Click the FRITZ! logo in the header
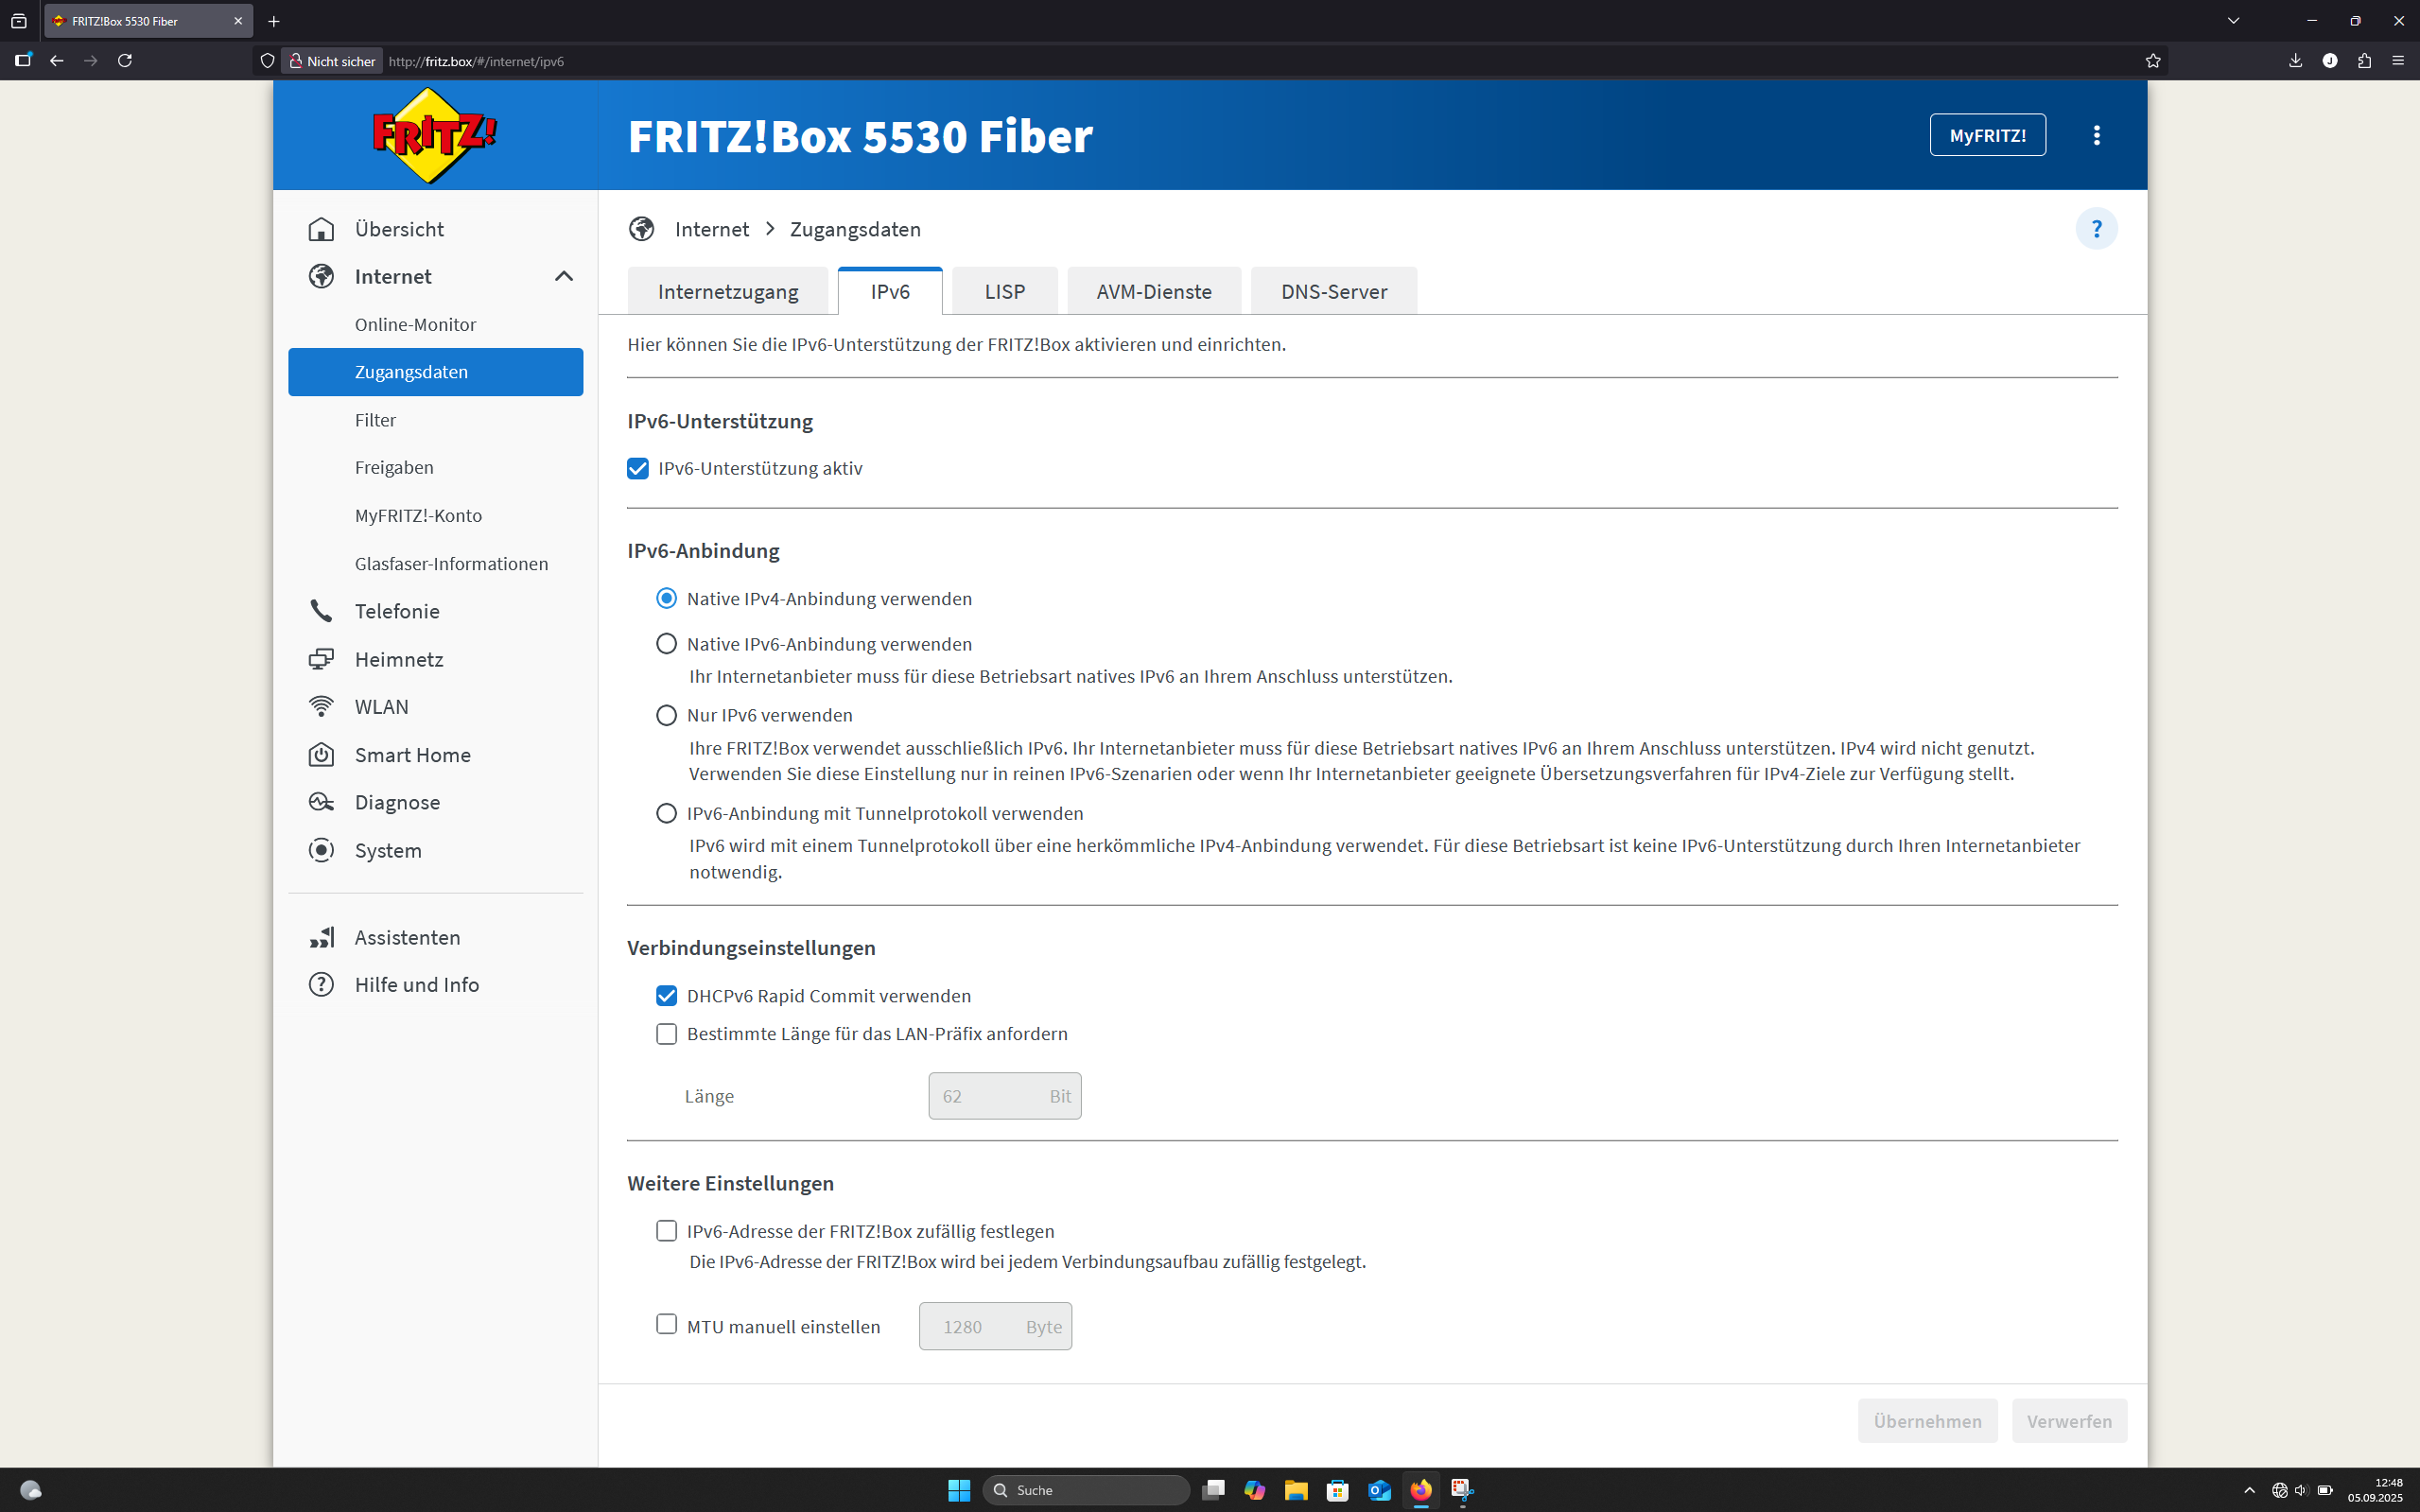This screenshot has width=2420, height=1512. [434, 135]
